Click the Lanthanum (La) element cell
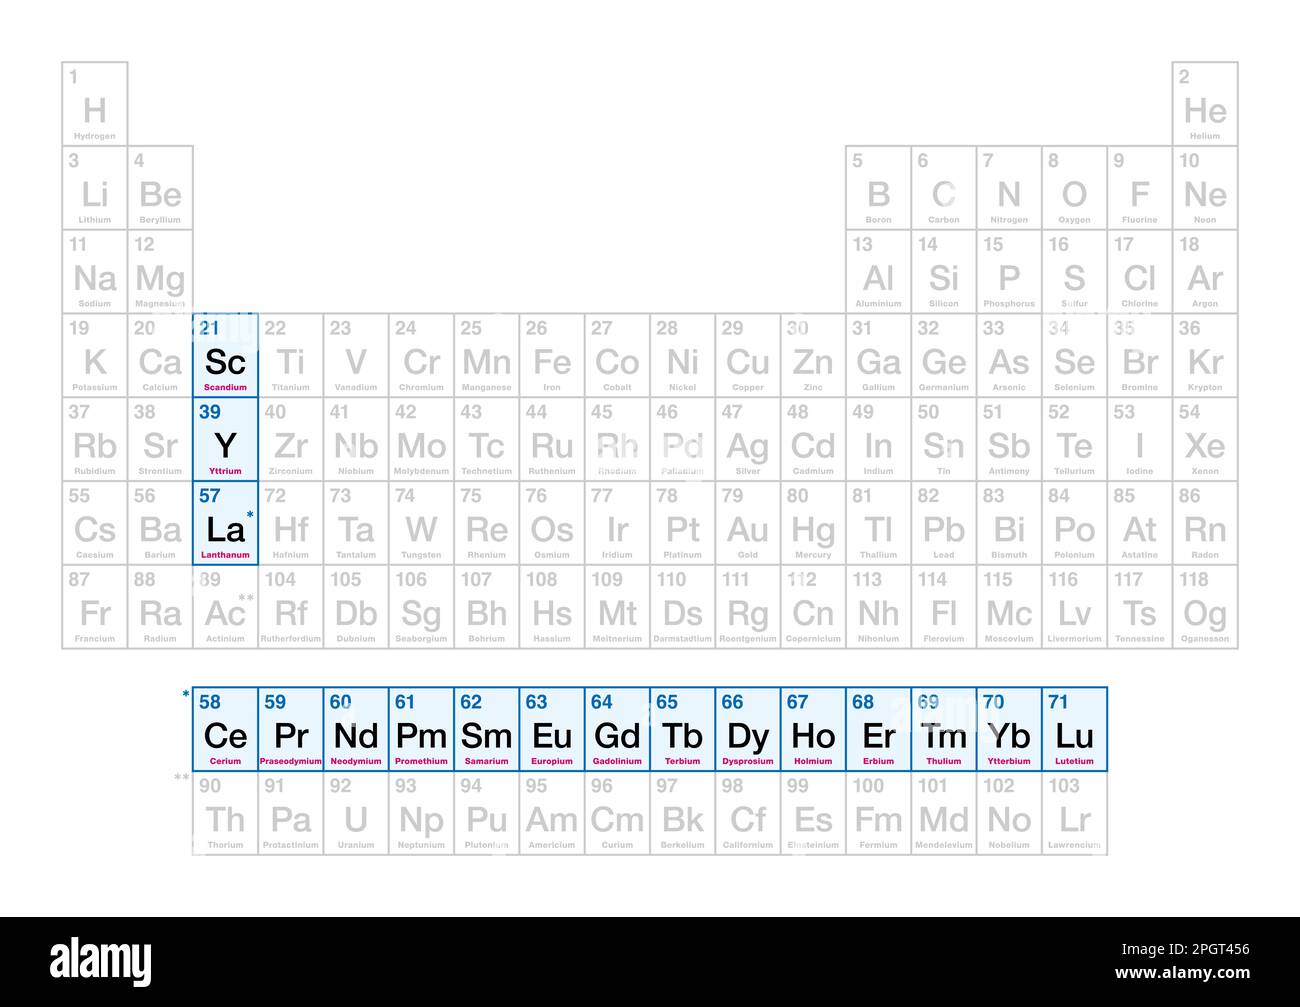1300x1007 pixels. [225, 523]
